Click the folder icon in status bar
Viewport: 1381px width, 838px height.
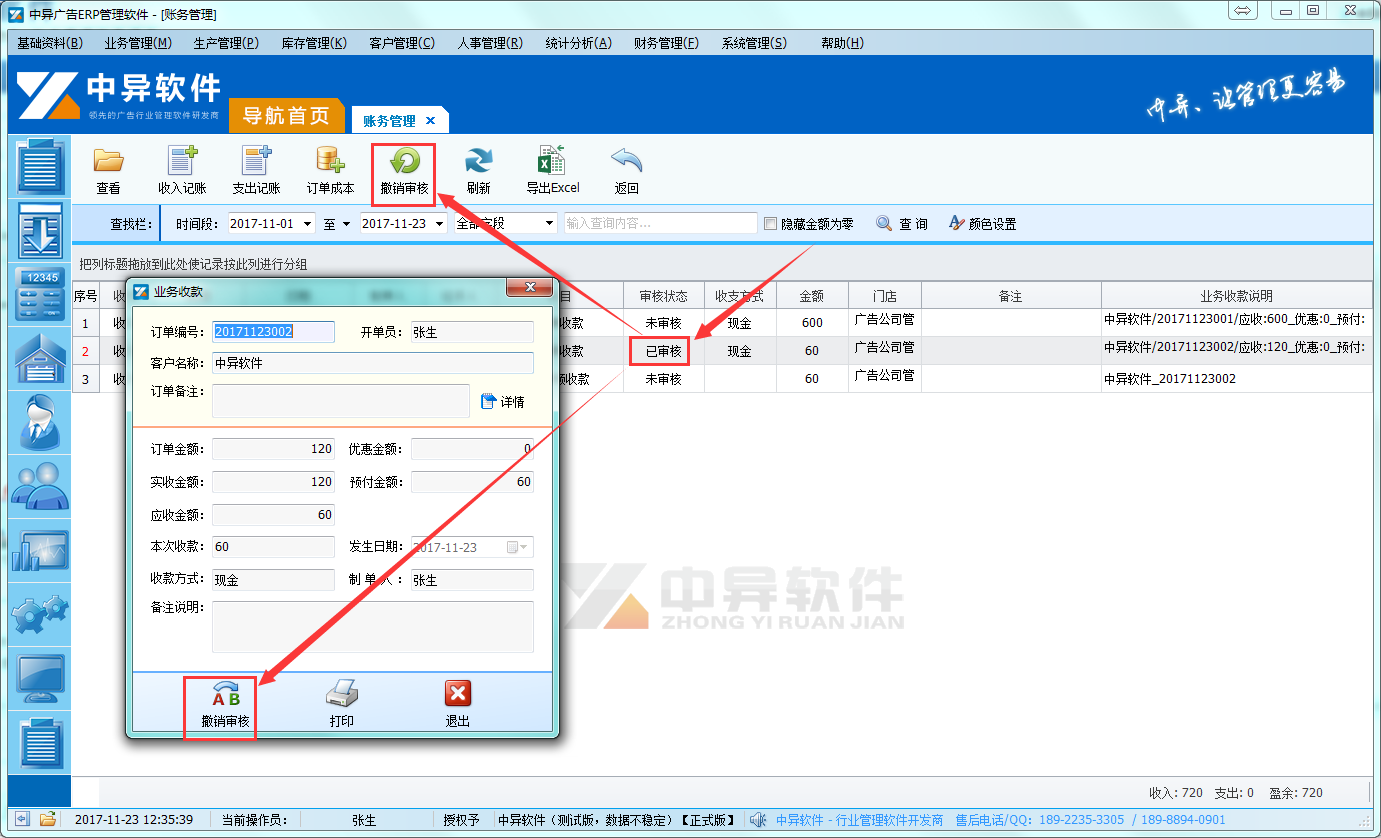(47, 820)
